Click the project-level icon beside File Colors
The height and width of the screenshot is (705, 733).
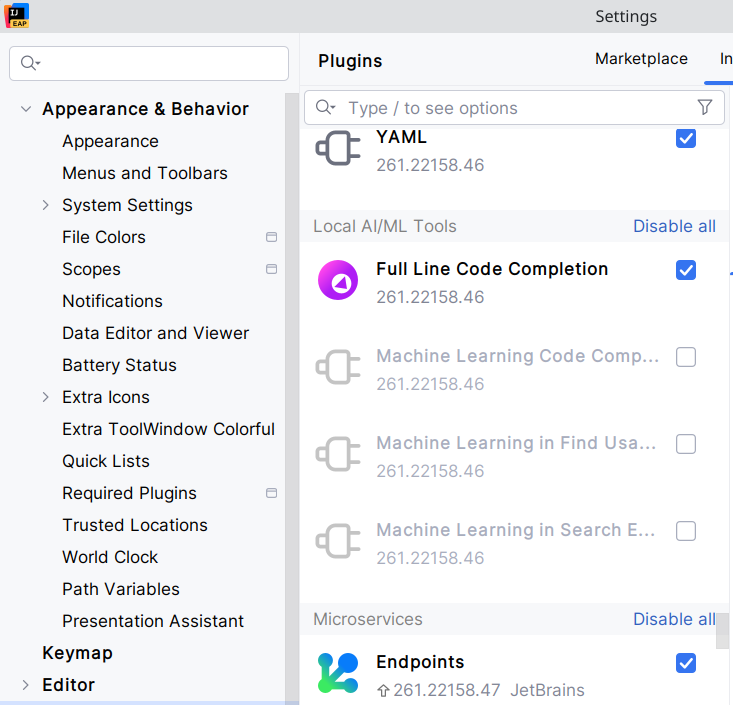click(x=271, y=237)
